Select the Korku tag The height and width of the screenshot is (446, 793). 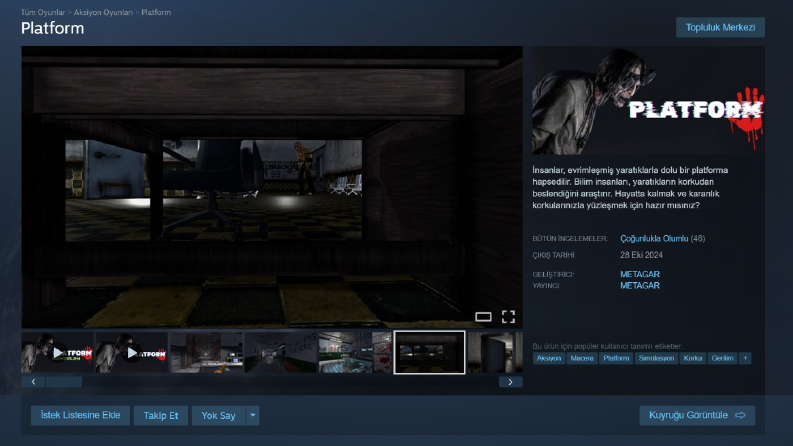tap(692, 358)
